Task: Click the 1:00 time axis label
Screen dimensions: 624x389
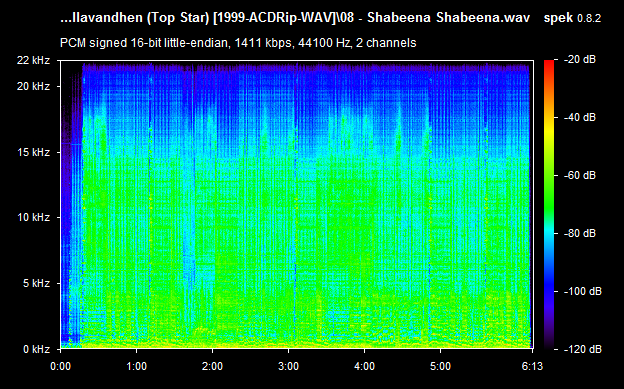Action: point(136,366)
